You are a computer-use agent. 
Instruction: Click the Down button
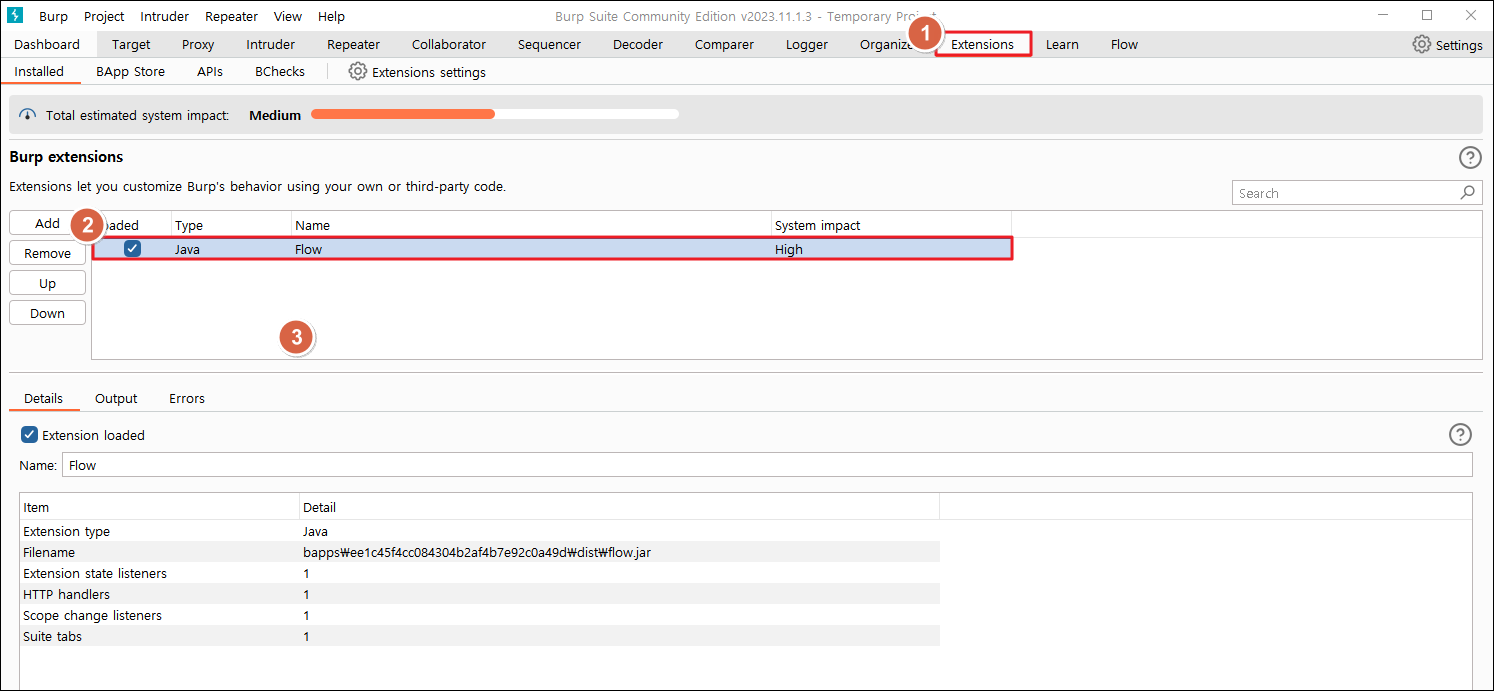point(47,313)
